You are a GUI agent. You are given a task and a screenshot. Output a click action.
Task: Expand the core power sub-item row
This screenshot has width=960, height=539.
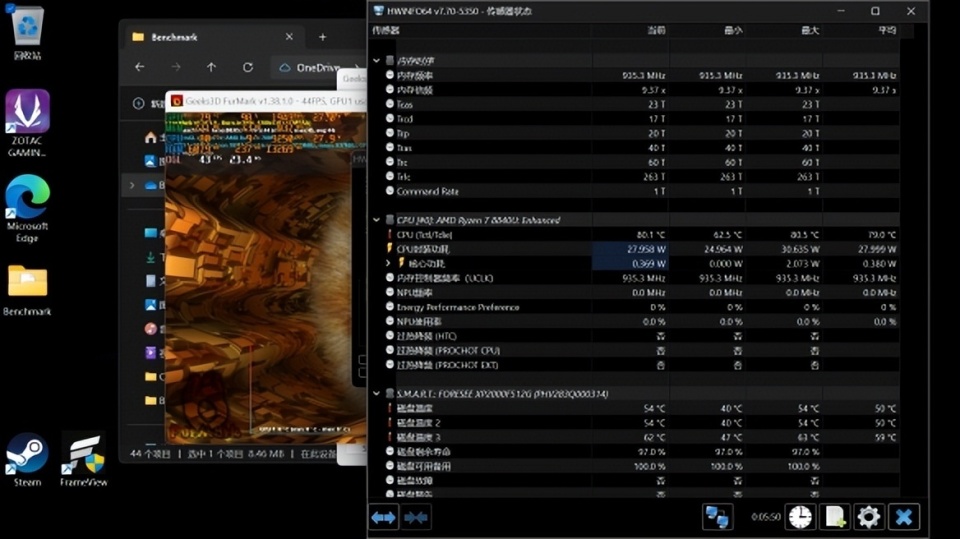coord(389,263)
